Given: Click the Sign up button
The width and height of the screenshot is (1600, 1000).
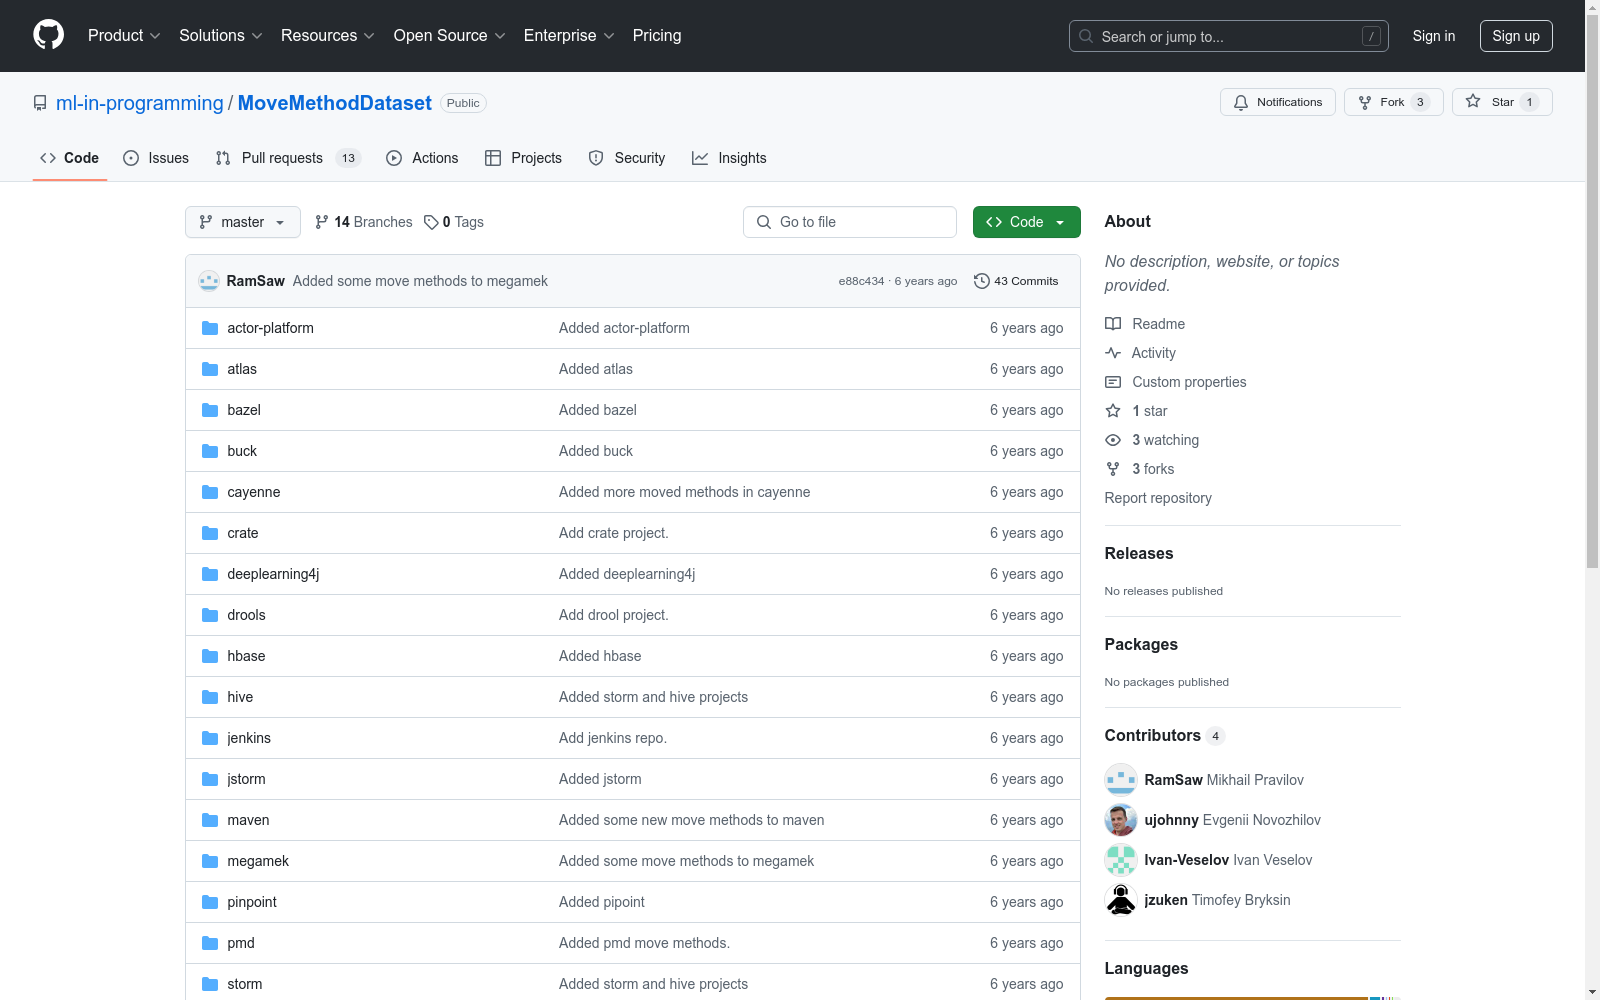Looking at the screenshot, I should pos(1516,36).
